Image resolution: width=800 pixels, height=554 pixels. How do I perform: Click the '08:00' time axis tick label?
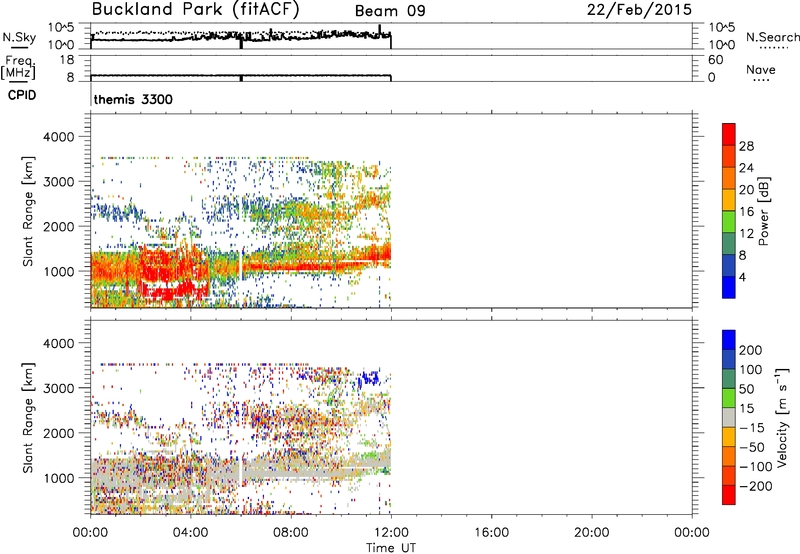point(291,533)
